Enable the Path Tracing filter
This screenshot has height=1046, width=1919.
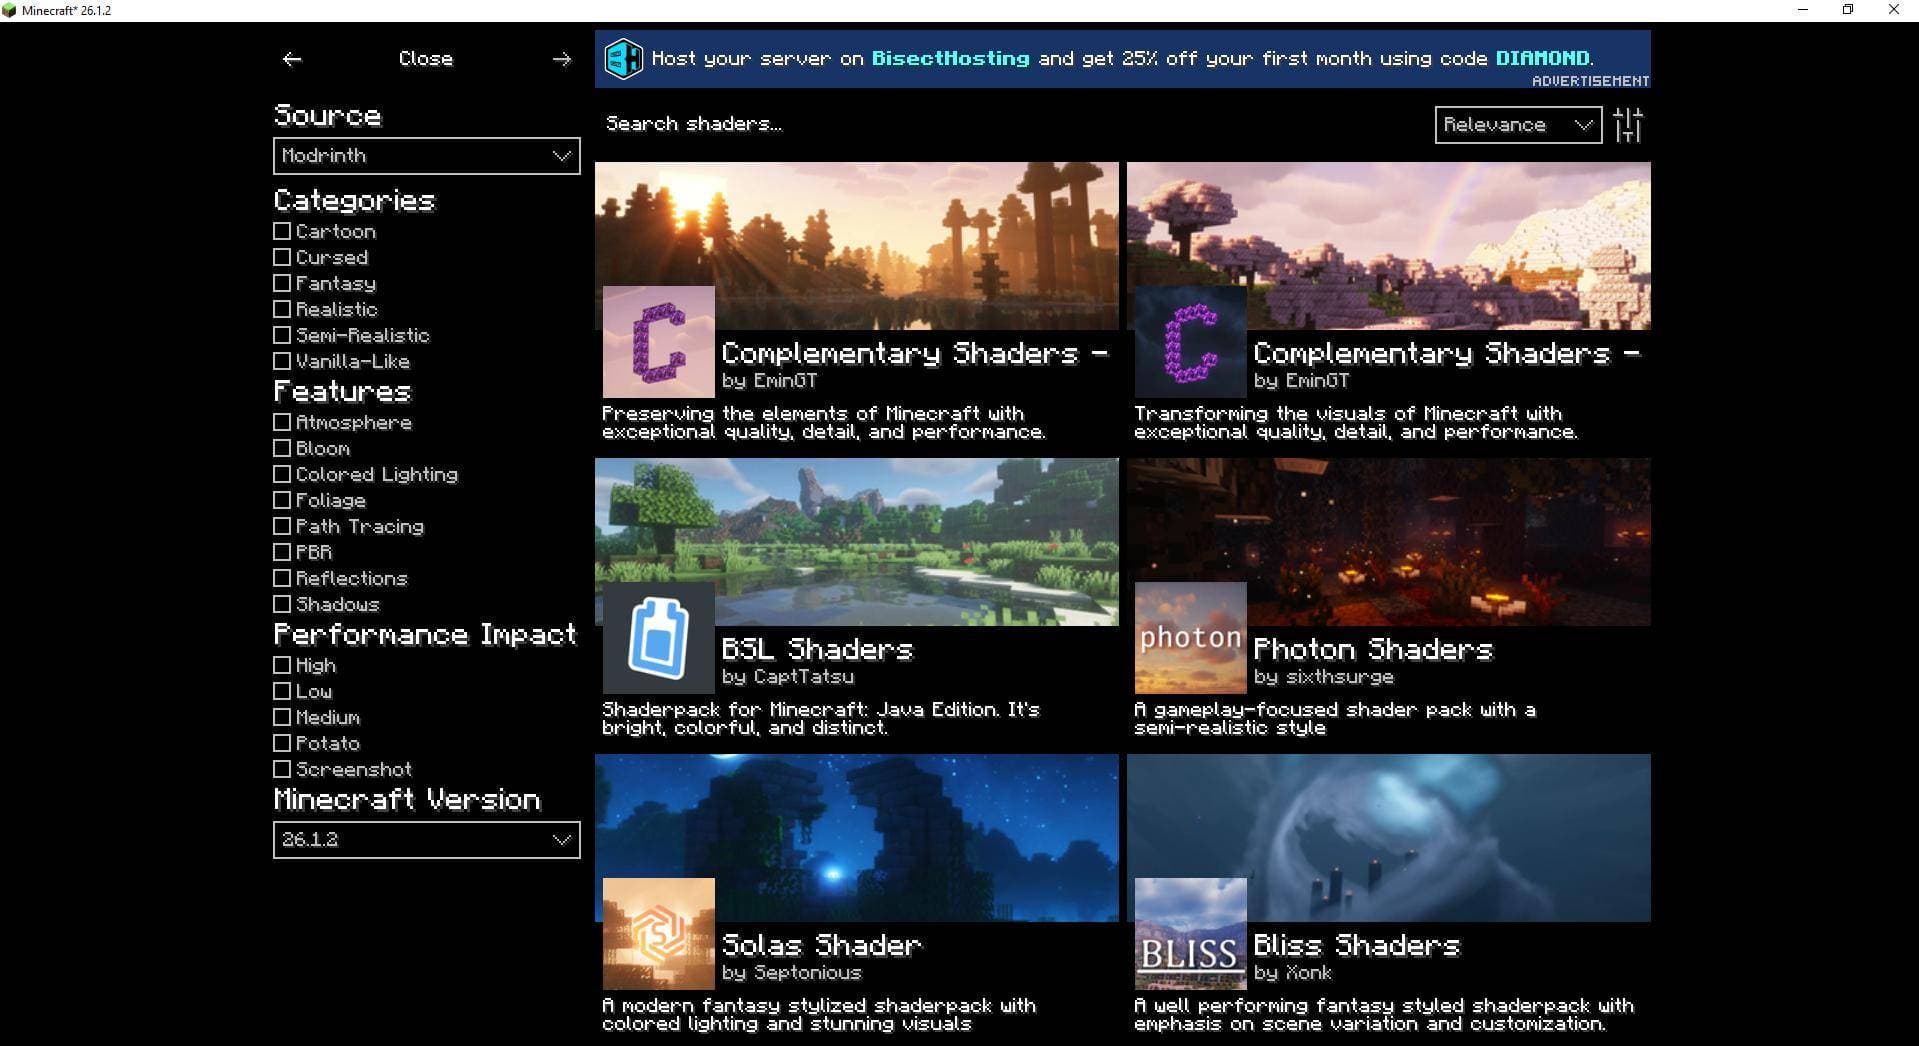click(282, 526)
